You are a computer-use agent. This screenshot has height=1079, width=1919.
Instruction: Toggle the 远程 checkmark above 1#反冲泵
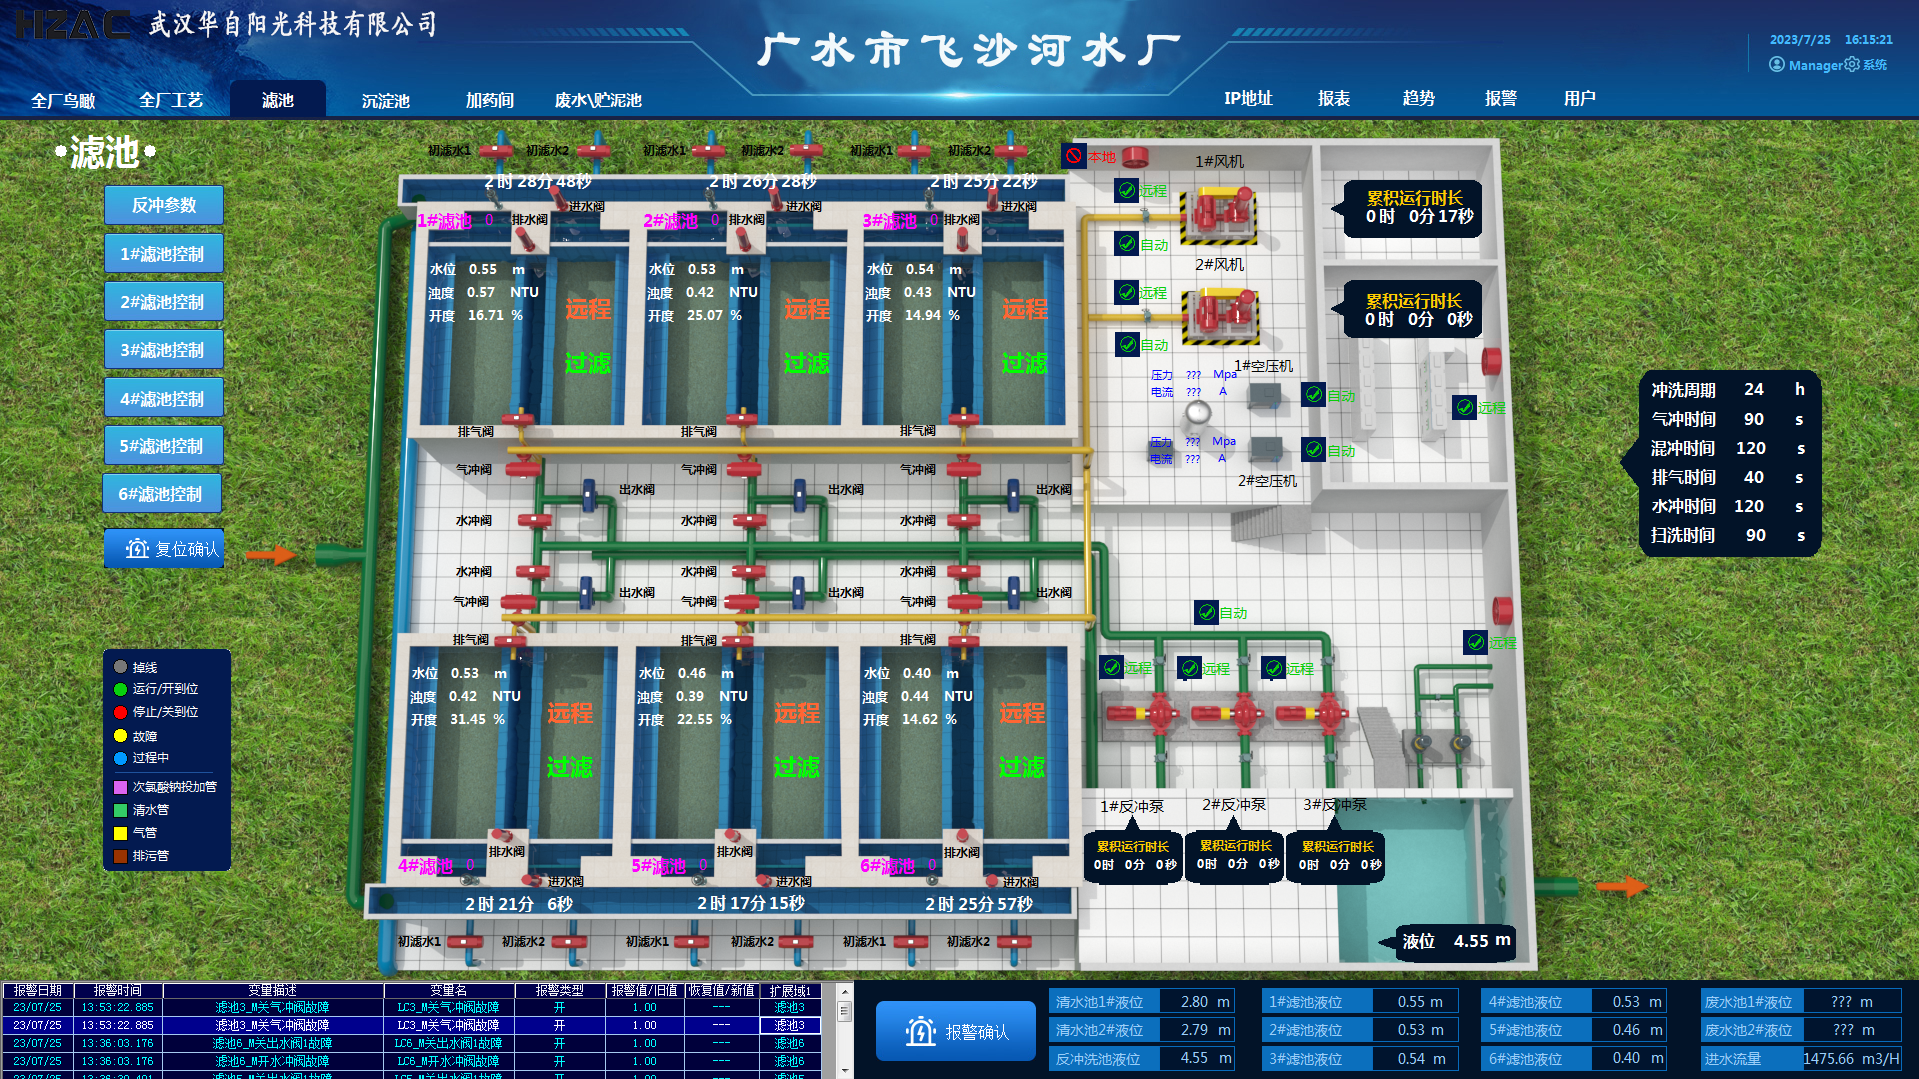tap(1112, 667)
